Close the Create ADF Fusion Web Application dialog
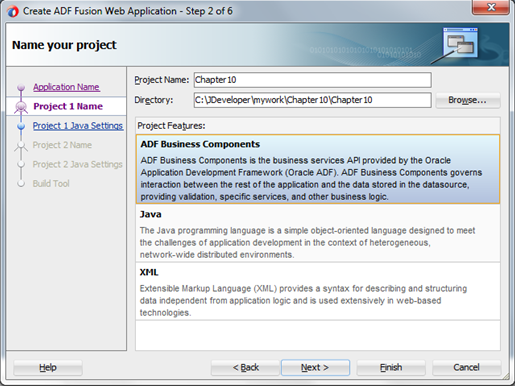515x386 pixels. pyautogui.click(x=491, y=7)
